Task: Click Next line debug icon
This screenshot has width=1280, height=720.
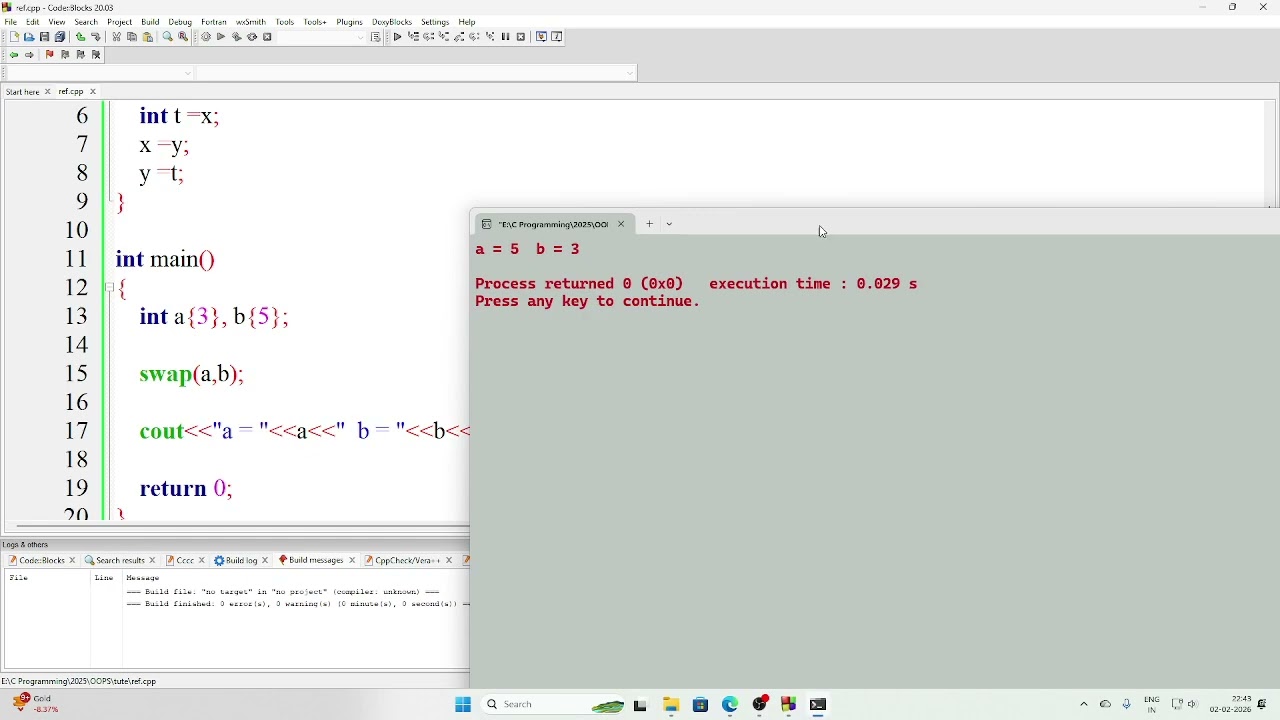Action: pyautogui.click(x=429, y=37)
